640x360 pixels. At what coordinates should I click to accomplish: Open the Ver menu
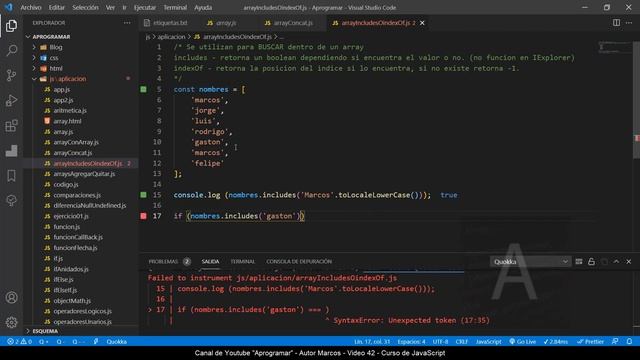pyautogui.click(x=110, y=7)
